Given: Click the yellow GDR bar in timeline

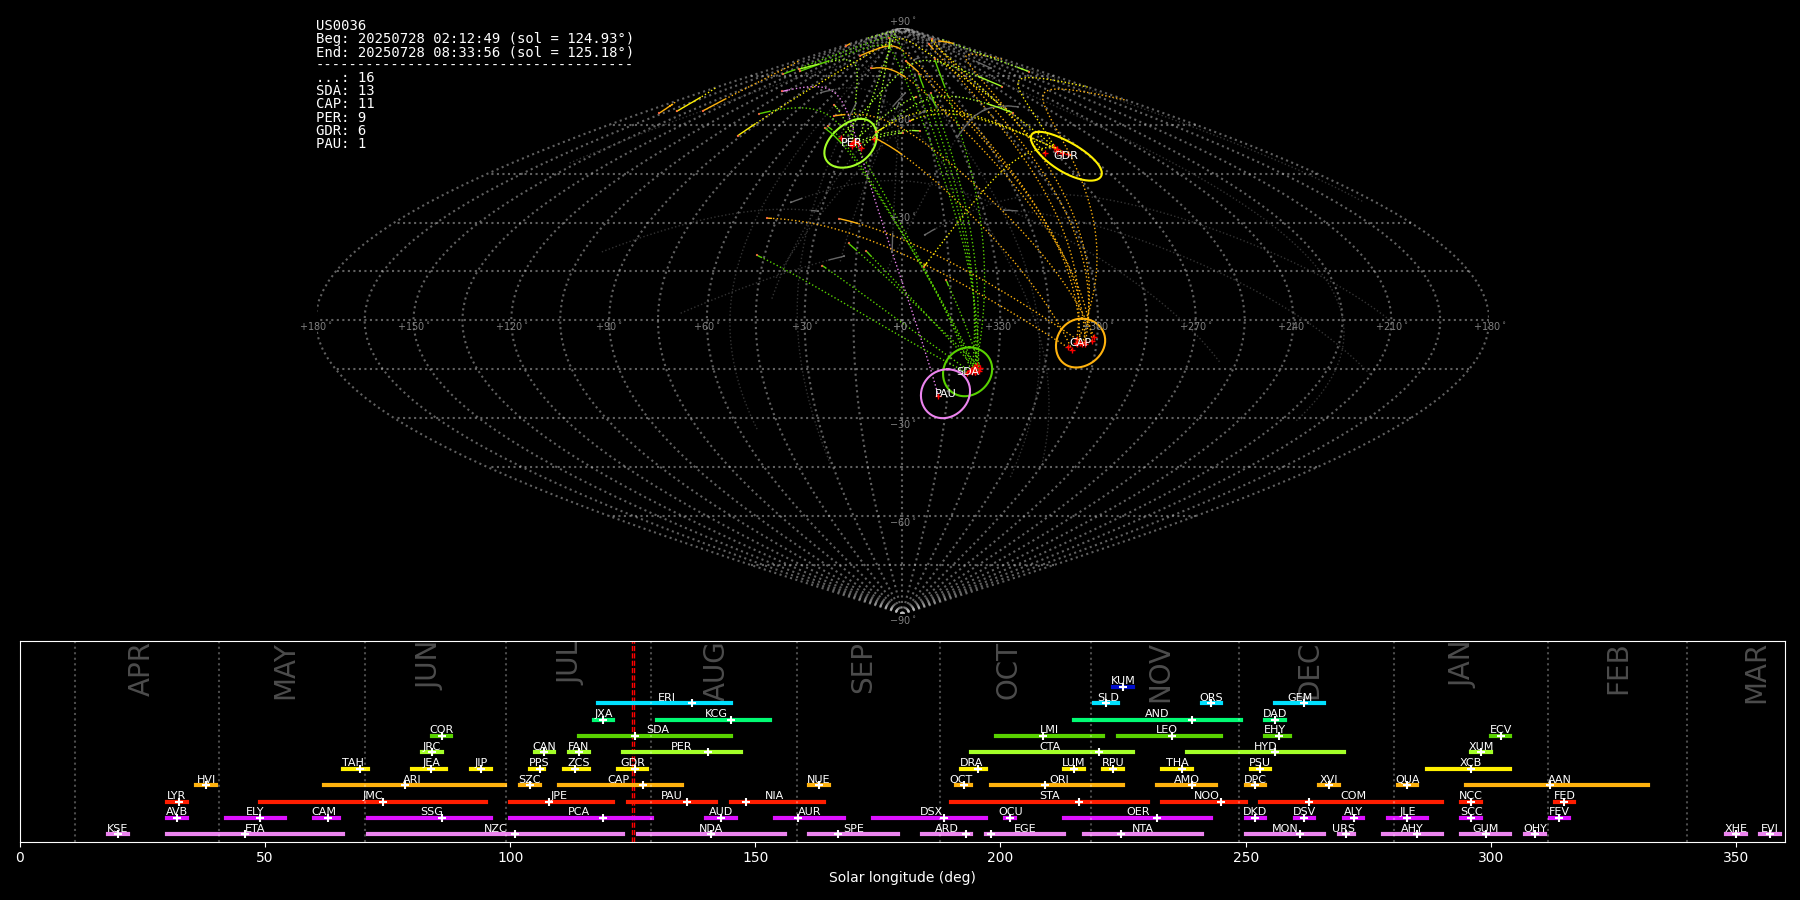Looking at the screenshot, I should point(633,768).
